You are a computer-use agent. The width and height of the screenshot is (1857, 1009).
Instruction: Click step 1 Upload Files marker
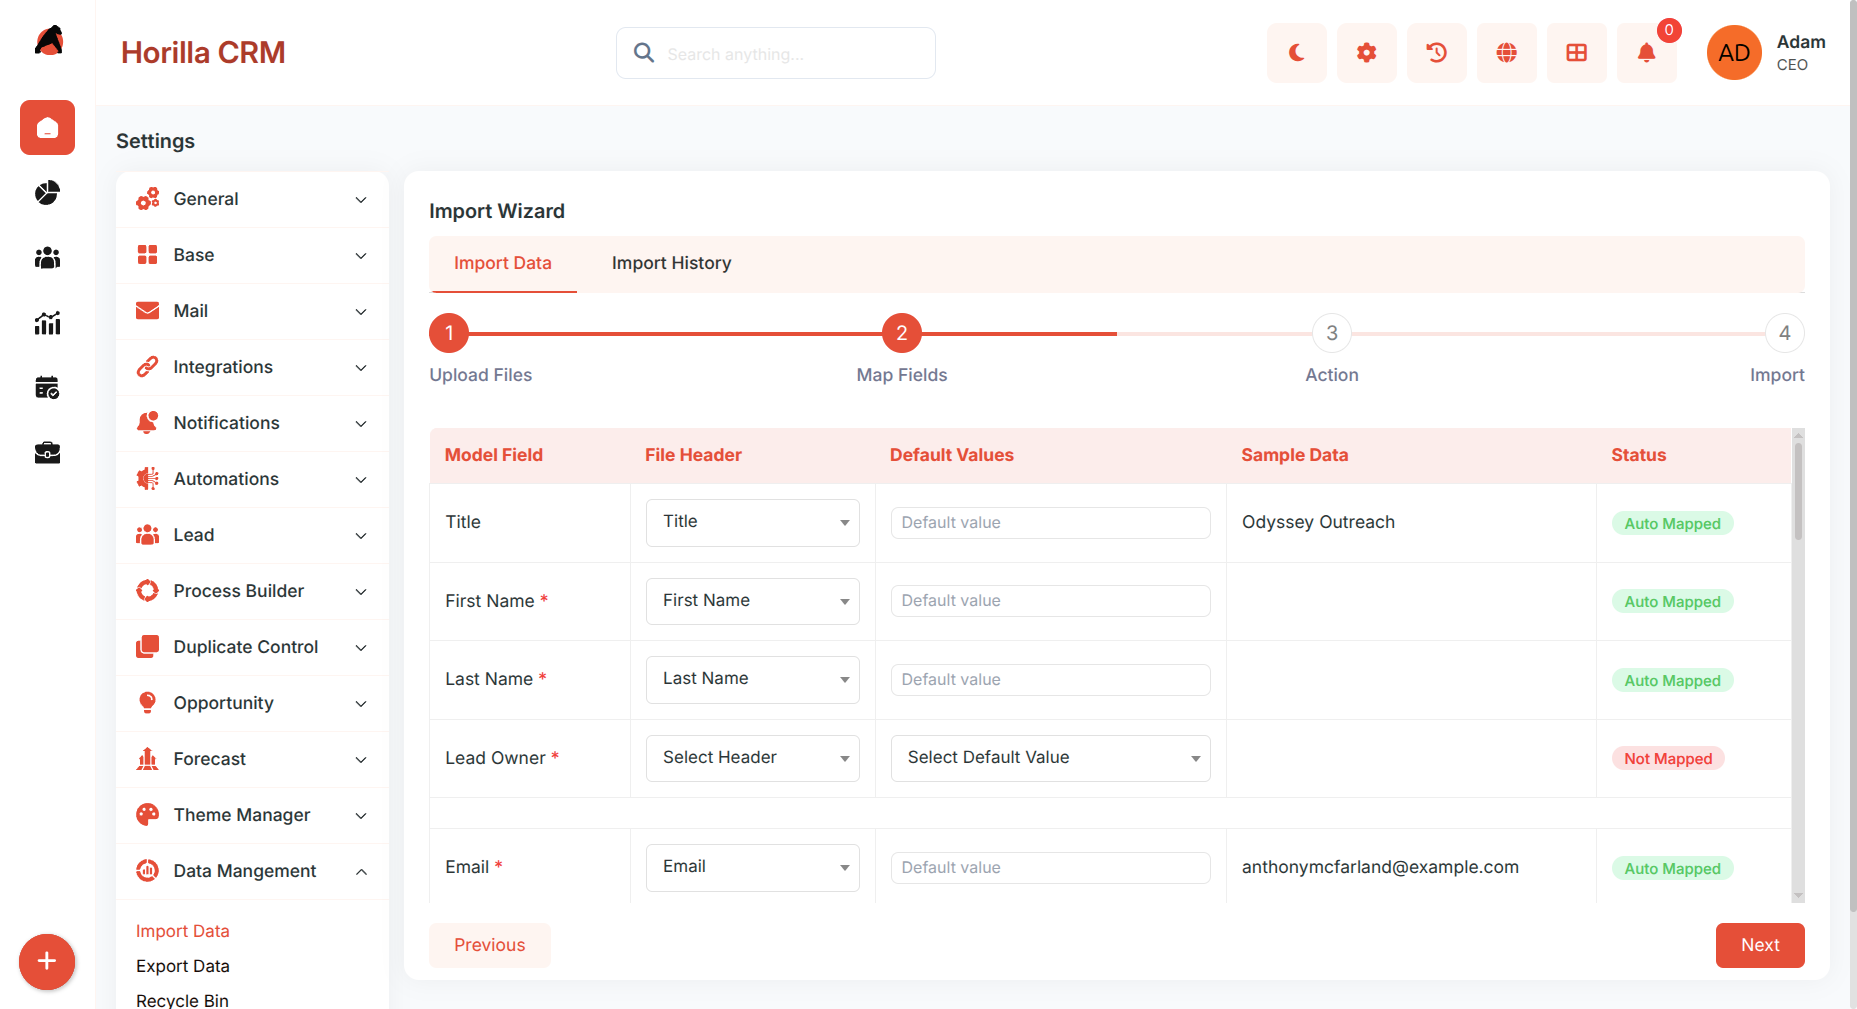(449, 333)
